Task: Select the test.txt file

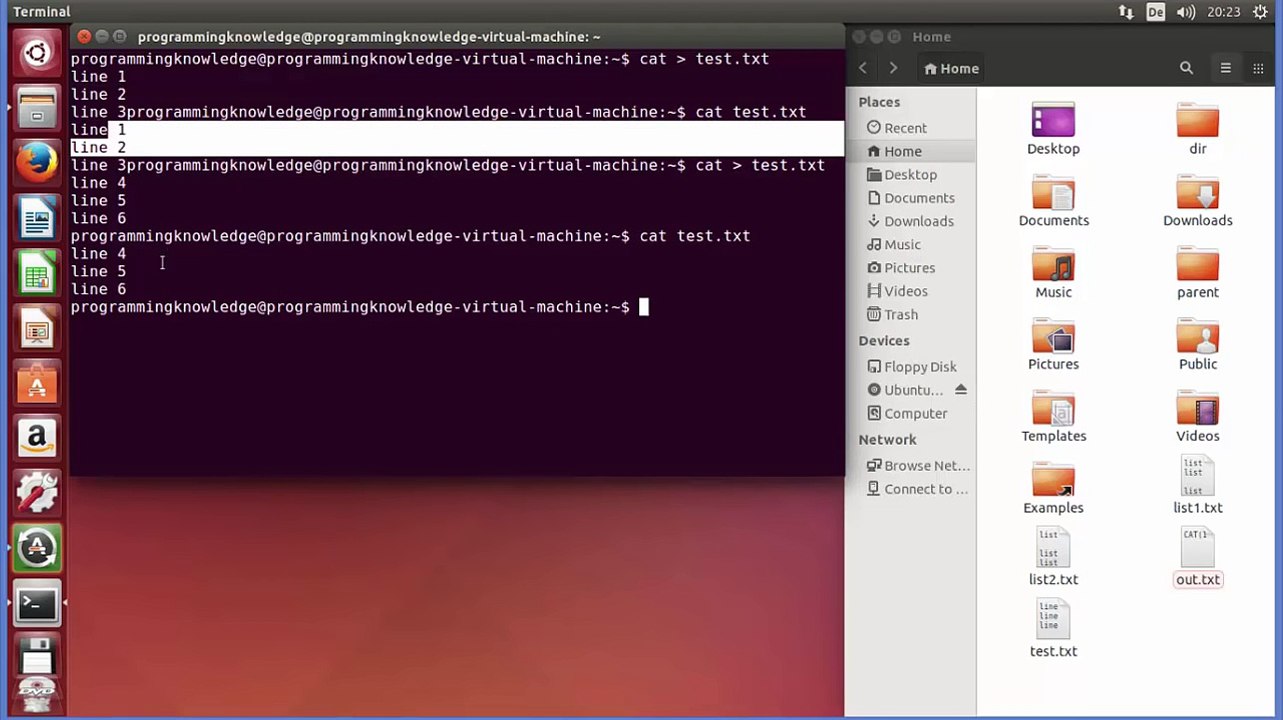Action: click(x=1053, y=630)
